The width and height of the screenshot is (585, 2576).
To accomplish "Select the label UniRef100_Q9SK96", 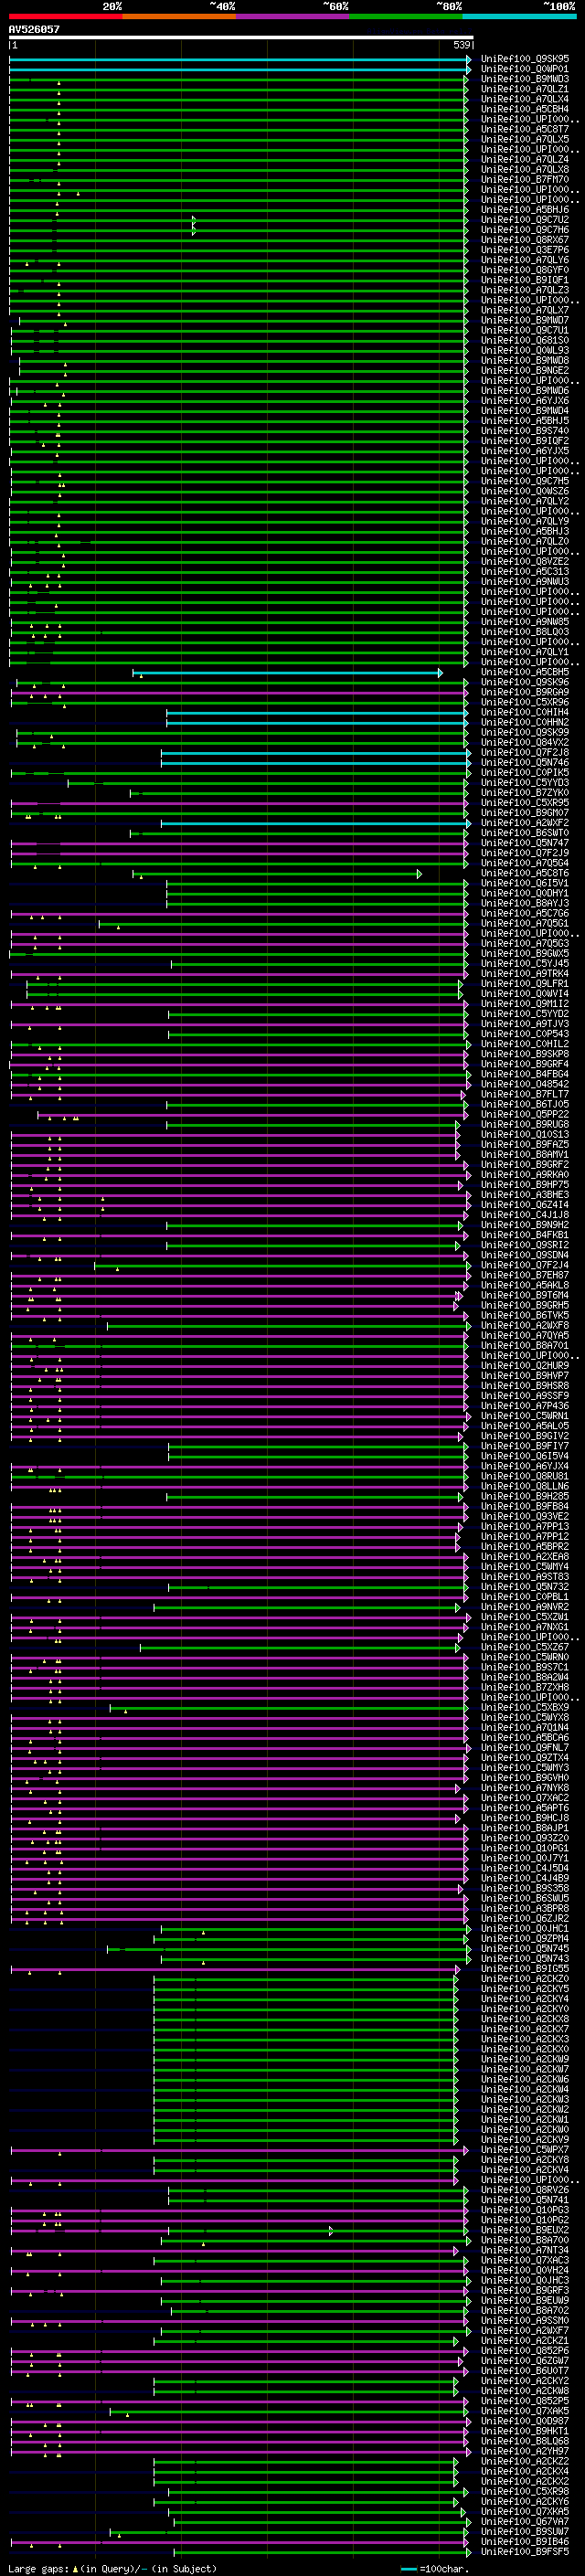I will pyautogui.click(x=525, y=683).
